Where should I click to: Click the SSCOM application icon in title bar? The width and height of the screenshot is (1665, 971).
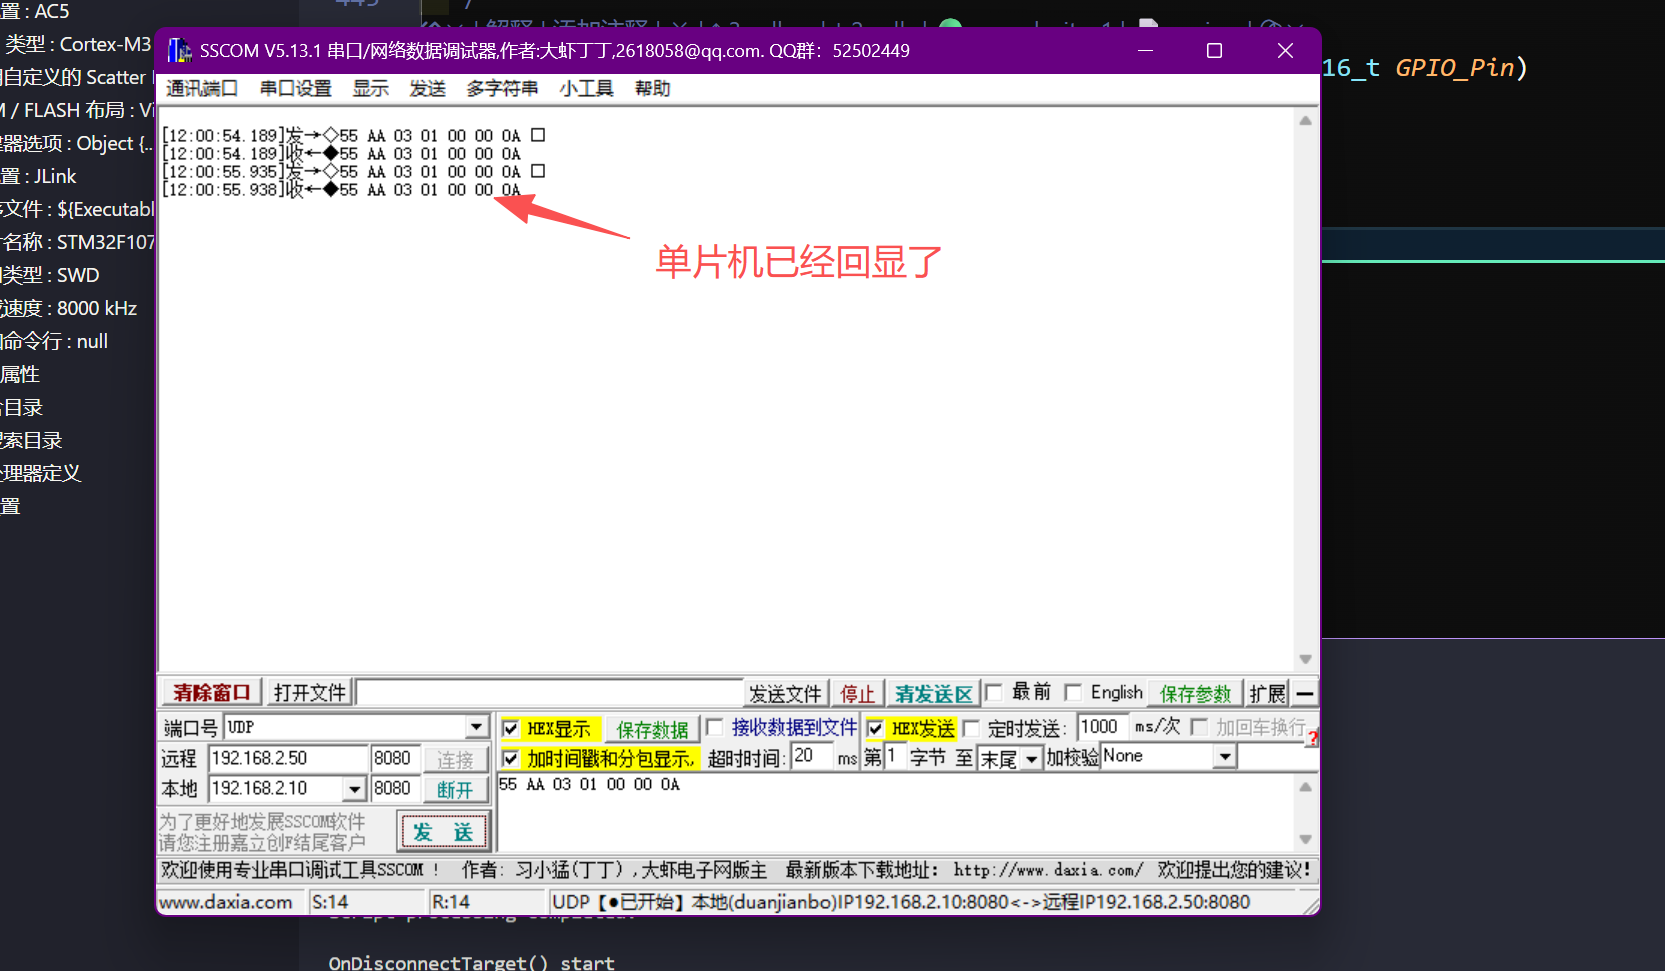pos(179,50)
